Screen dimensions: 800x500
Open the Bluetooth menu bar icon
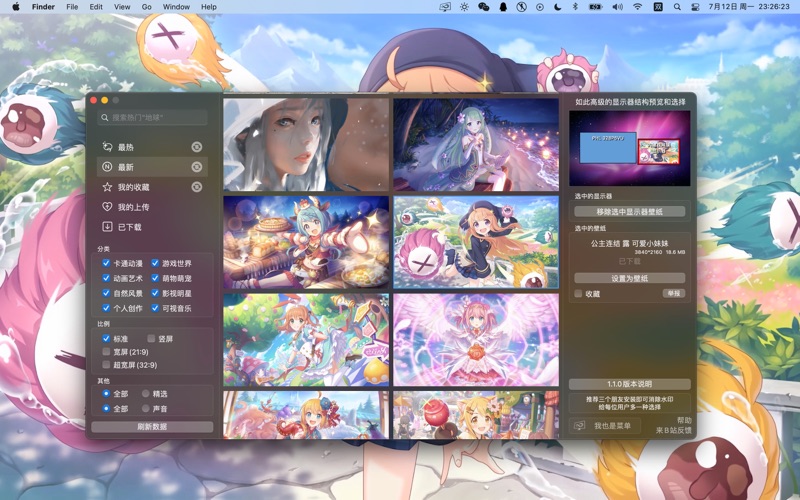(x=574, y=7)
